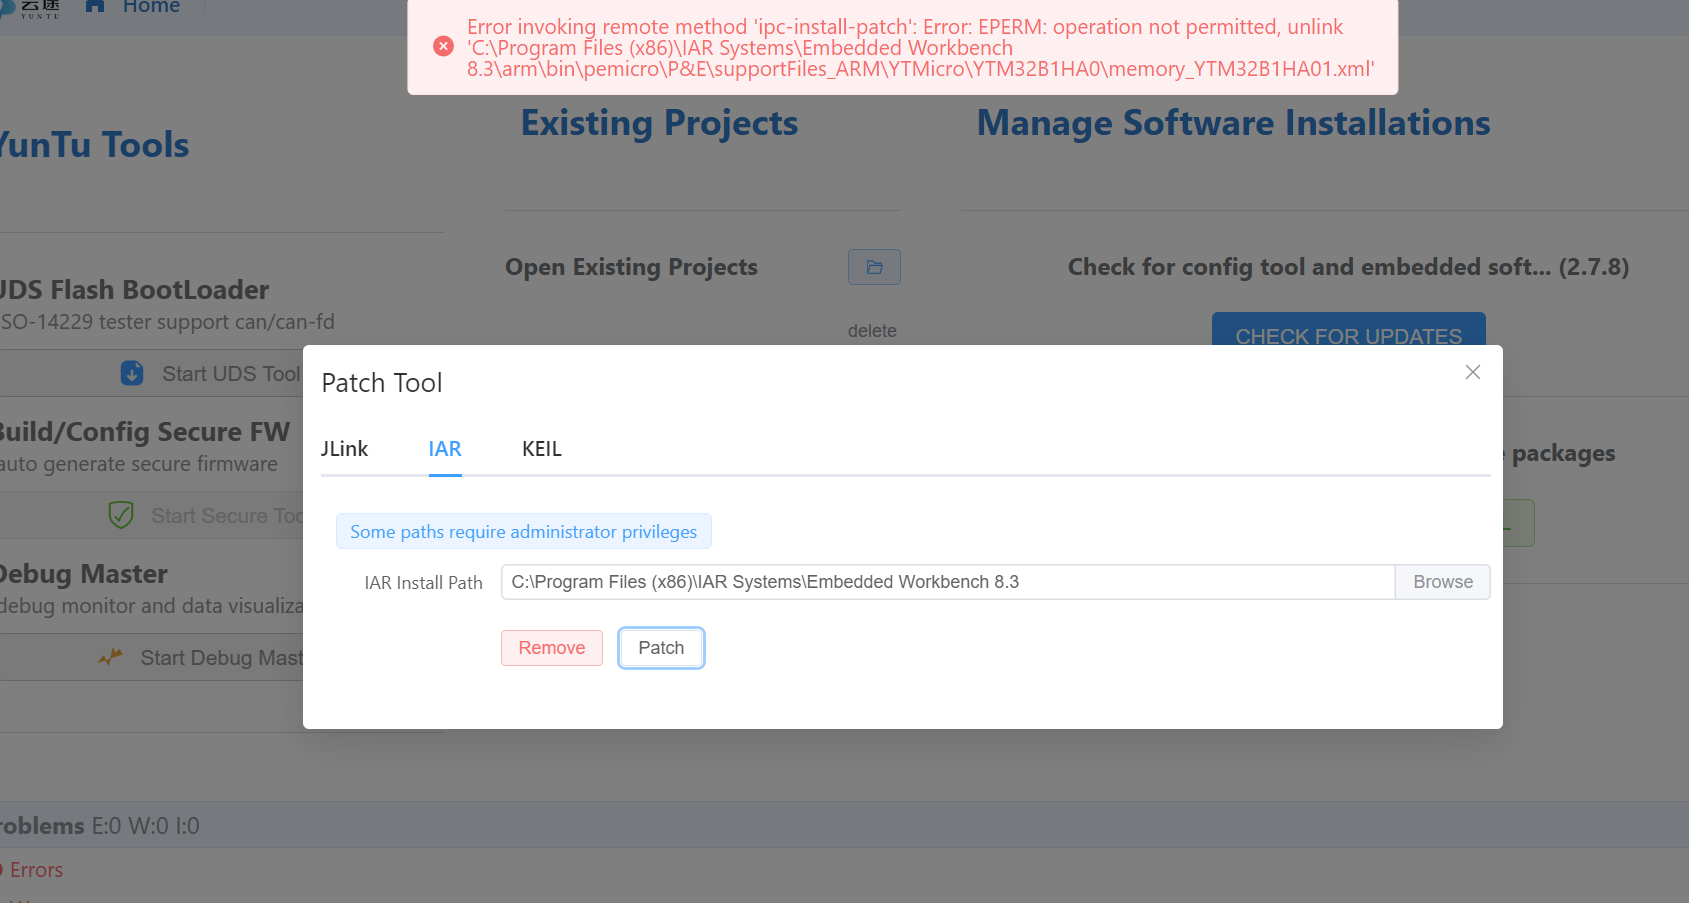Select the Errors entry in Problems panel
The width and height of the screenshot is (1689, 903).
coord(36,870)
